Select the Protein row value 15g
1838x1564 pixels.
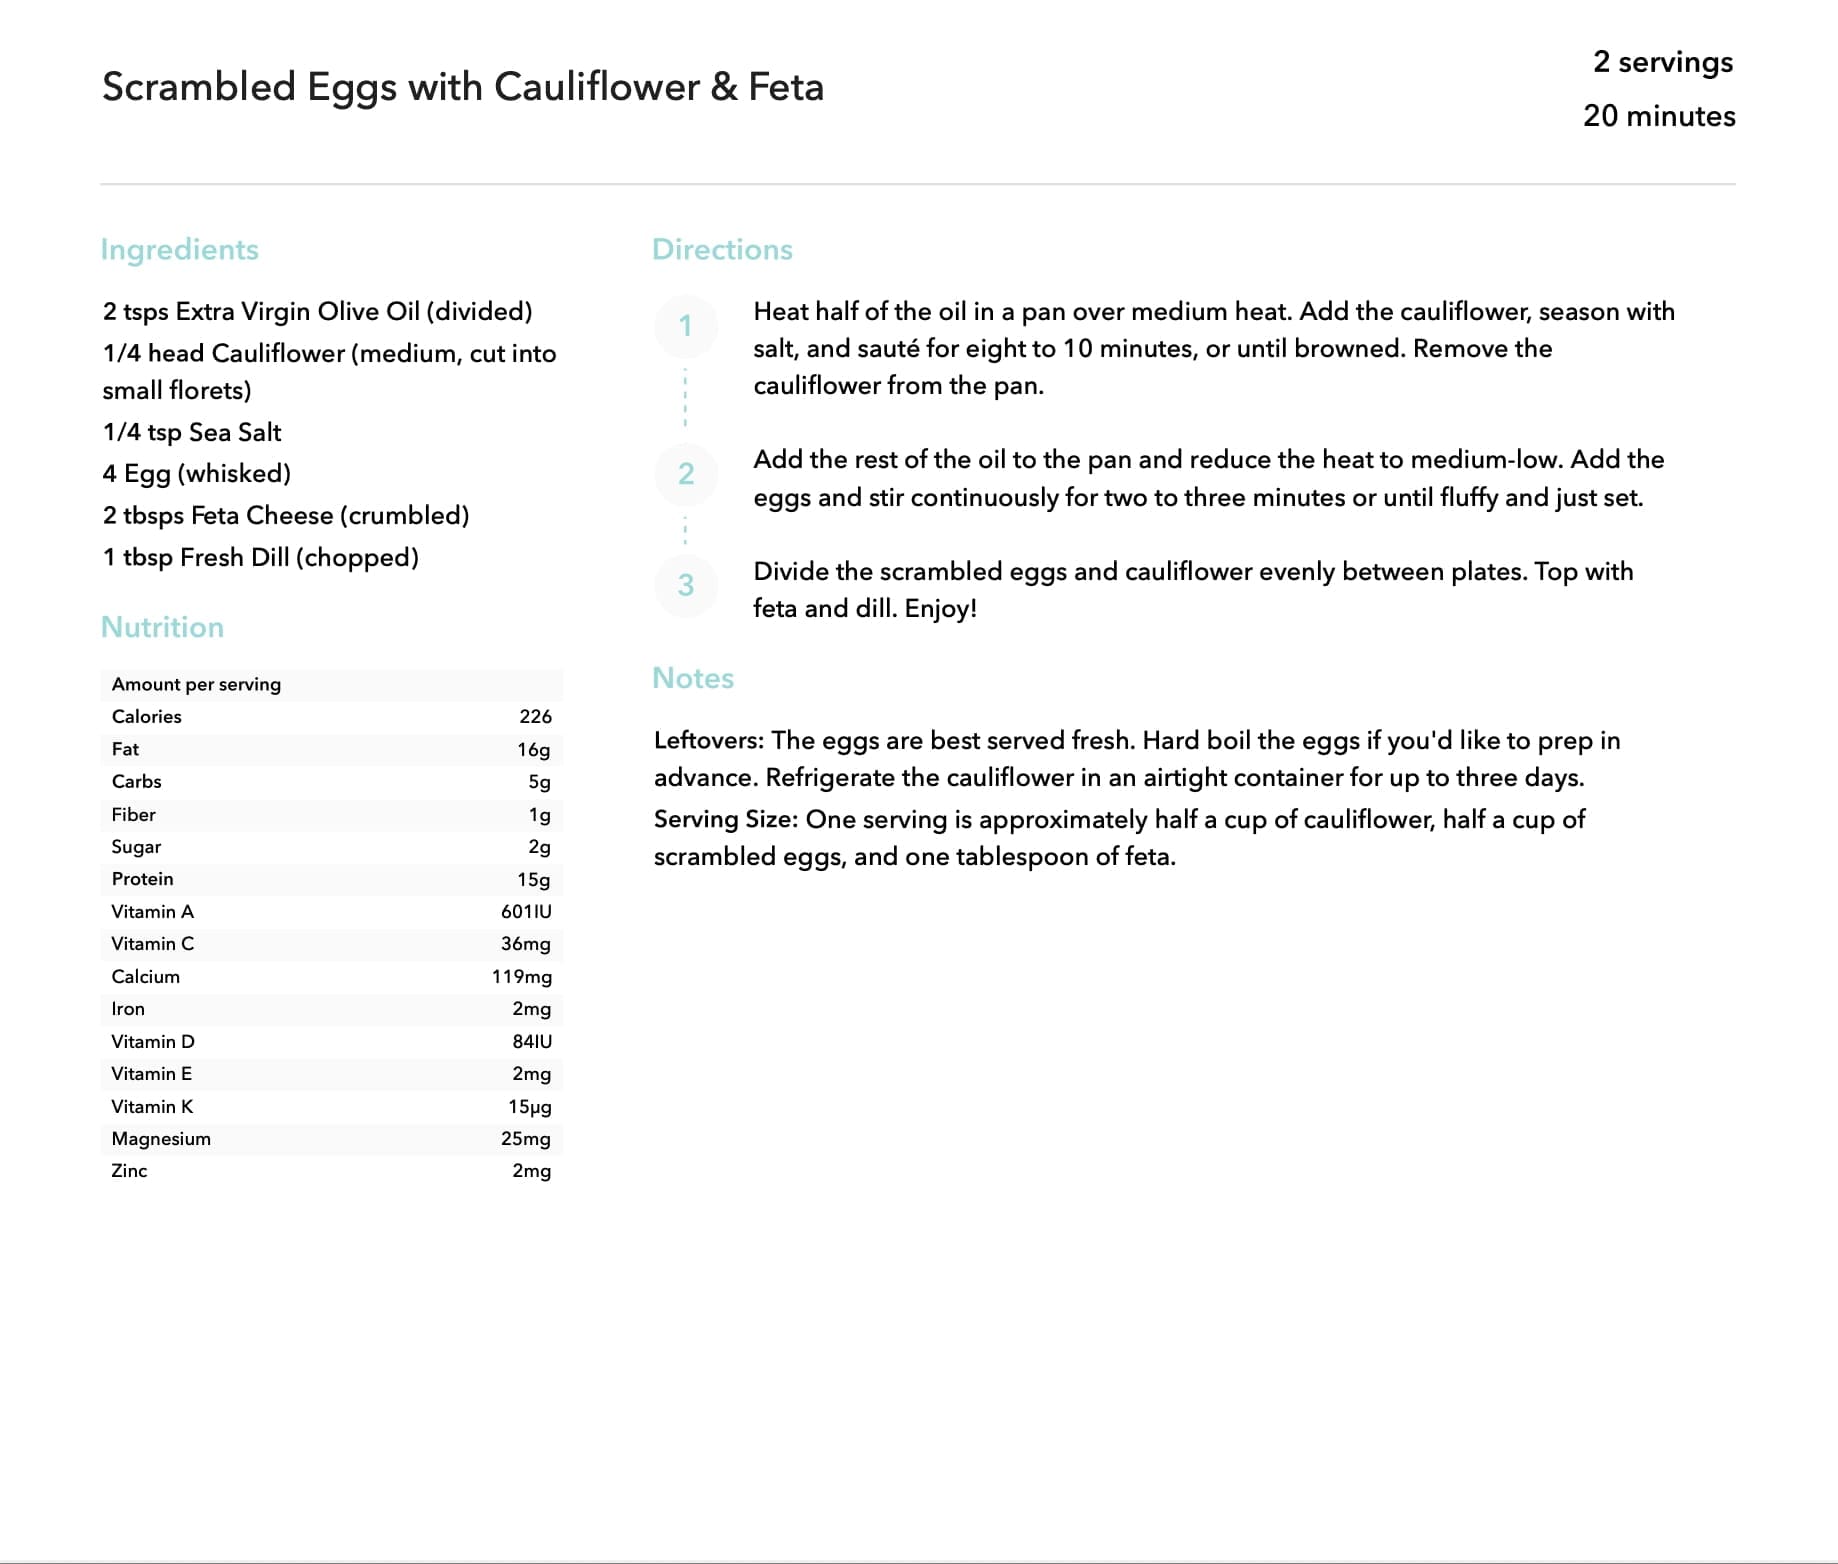pos(534,879)
